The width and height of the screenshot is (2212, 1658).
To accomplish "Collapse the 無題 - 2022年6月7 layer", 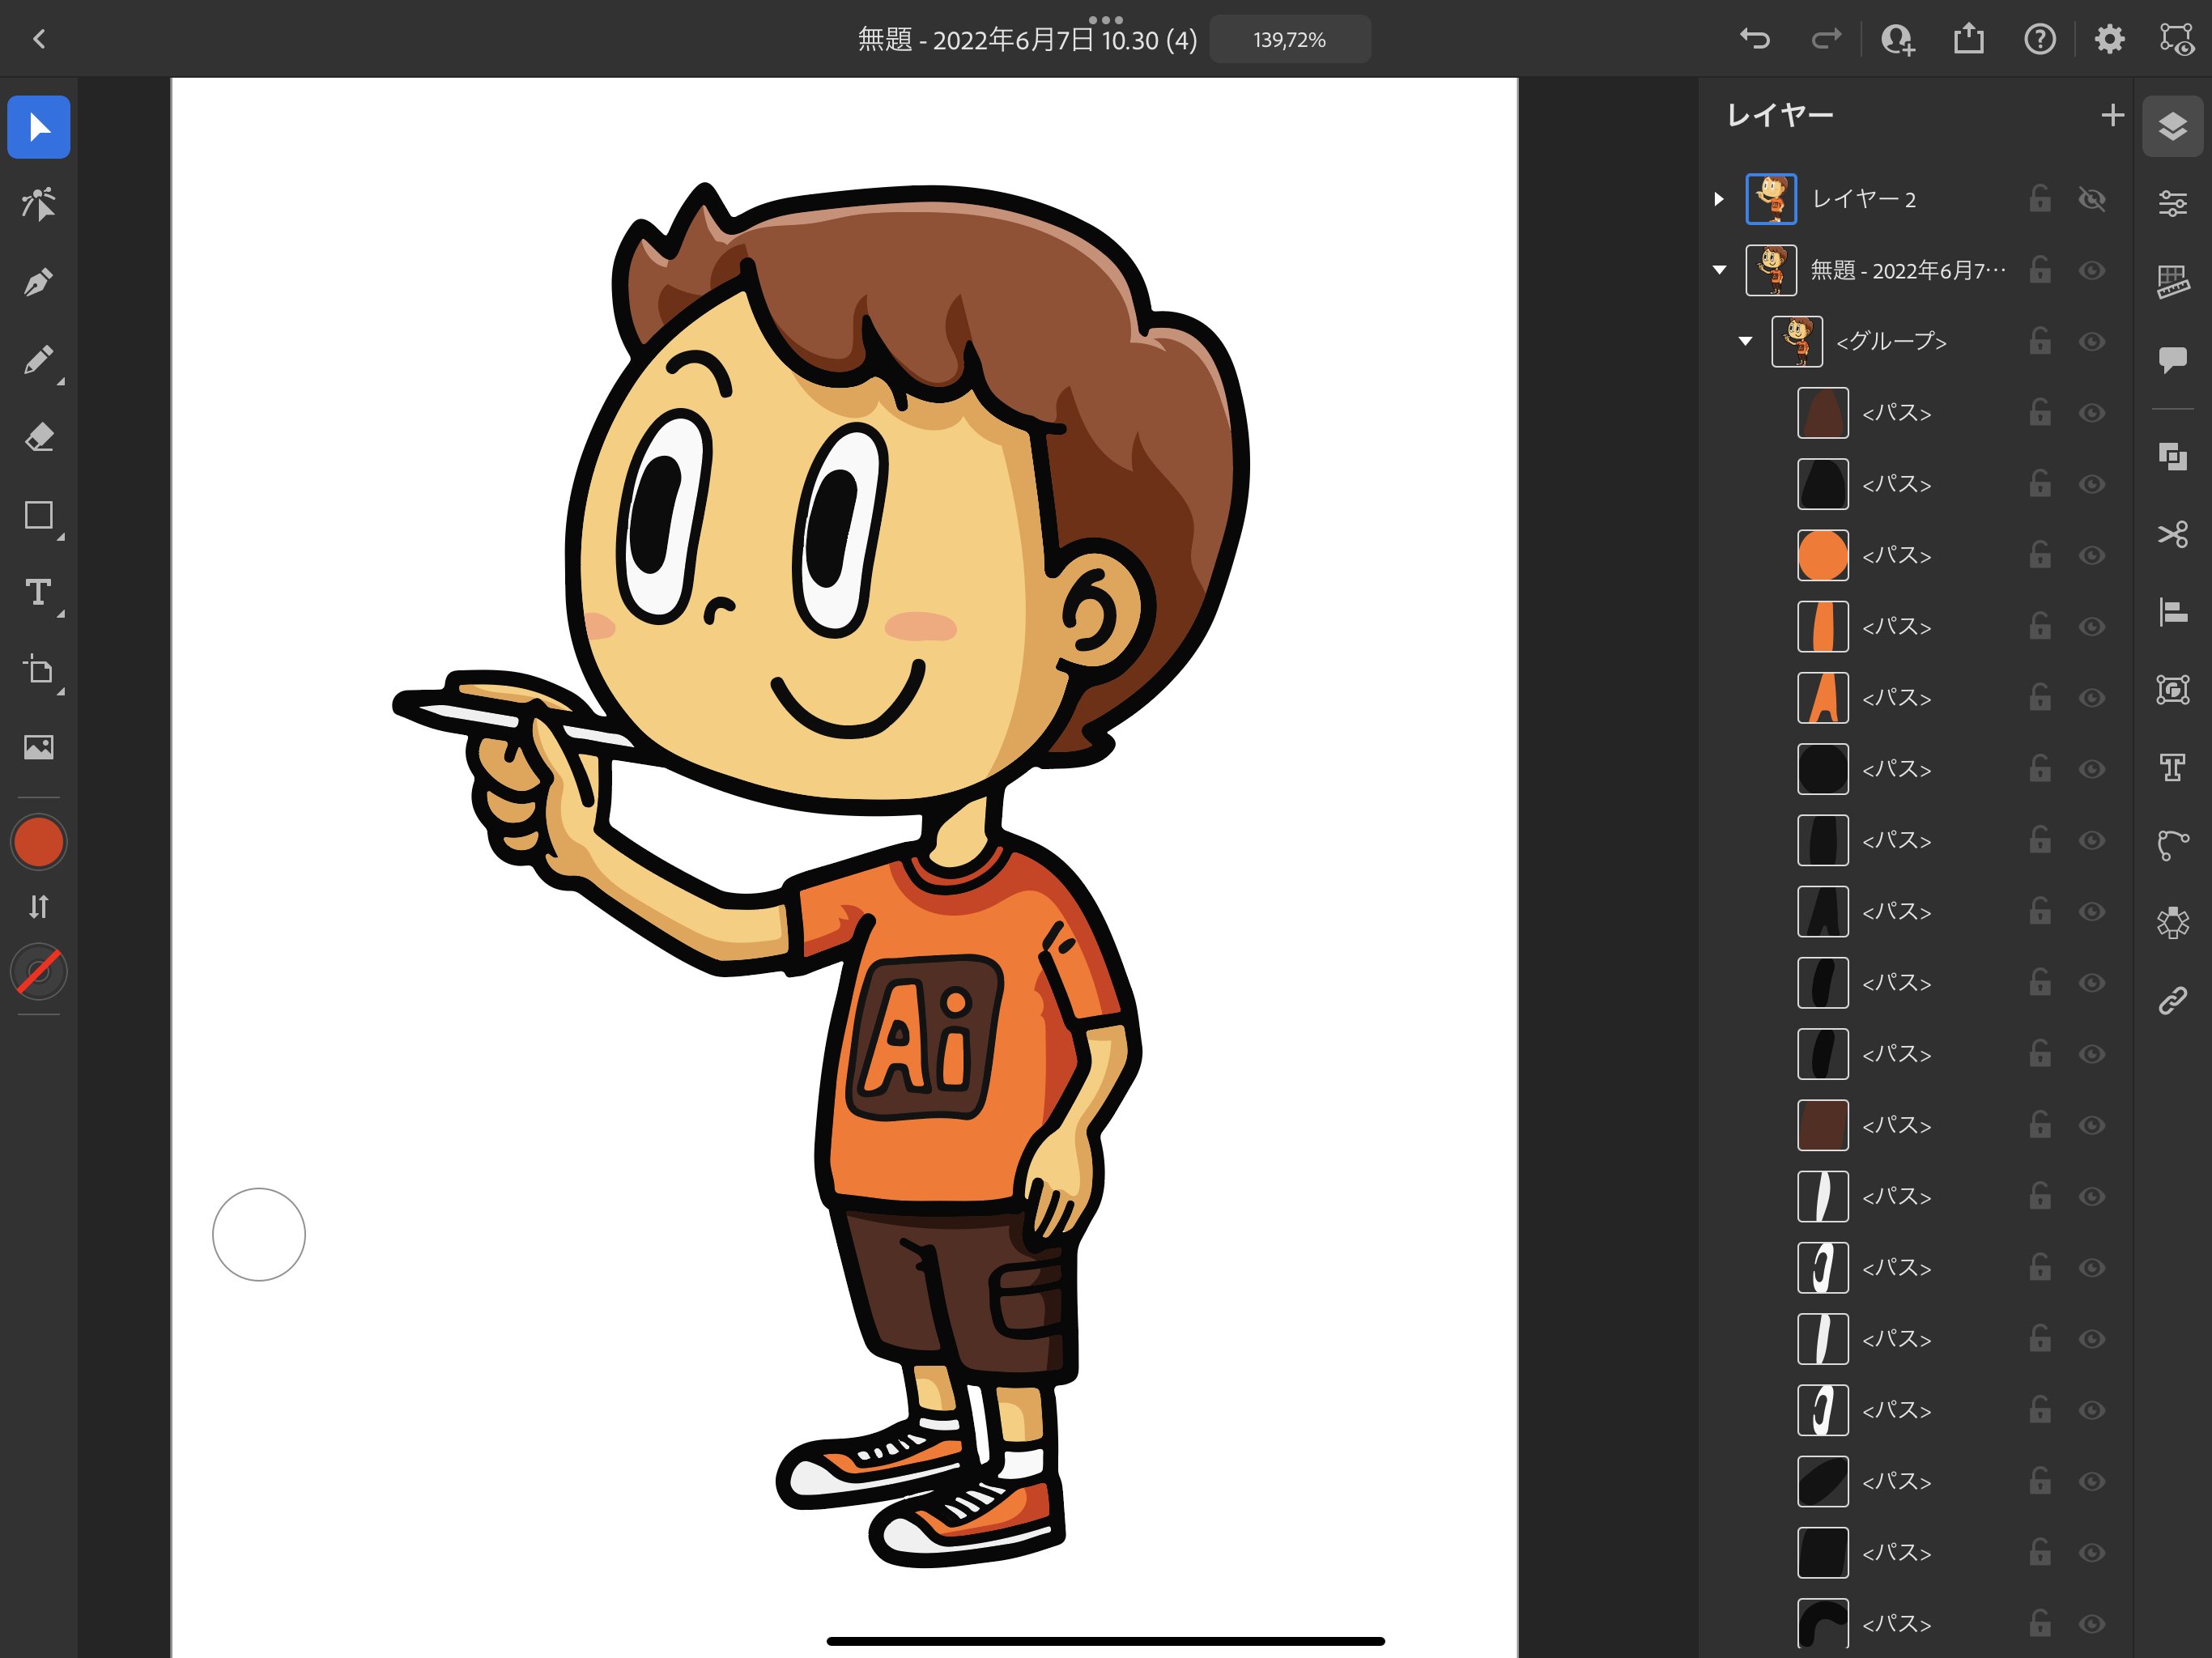I will [x=1719, y=270].
